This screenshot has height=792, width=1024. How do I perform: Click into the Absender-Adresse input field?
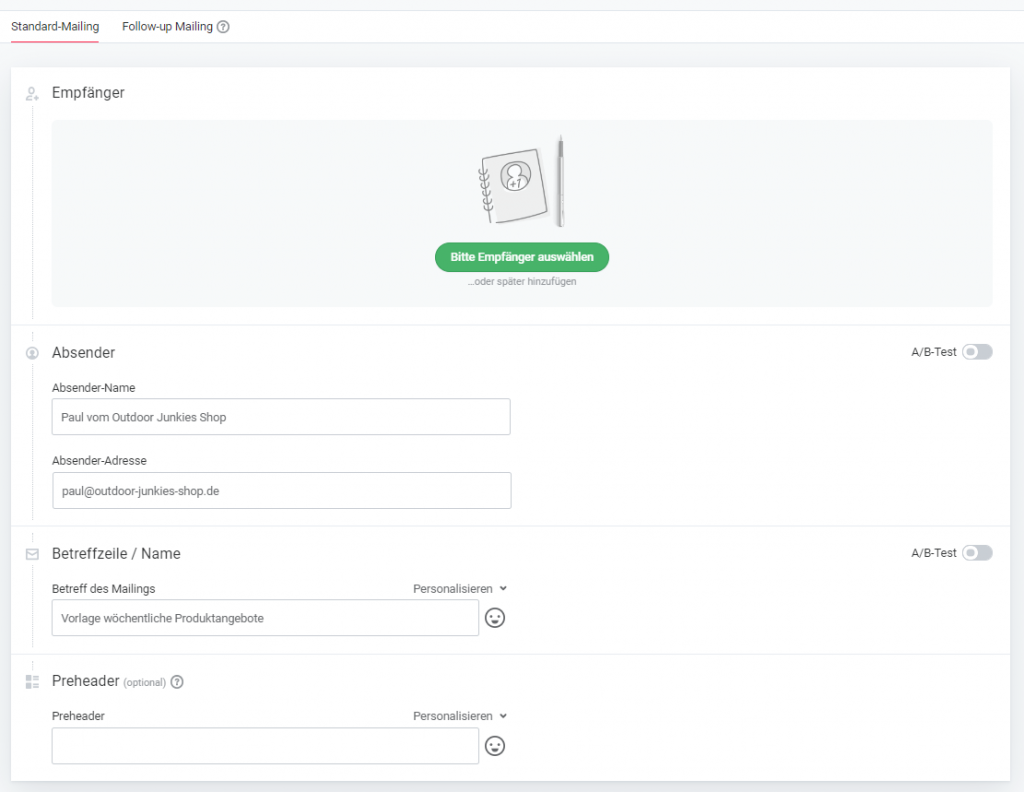click(281, 491)
